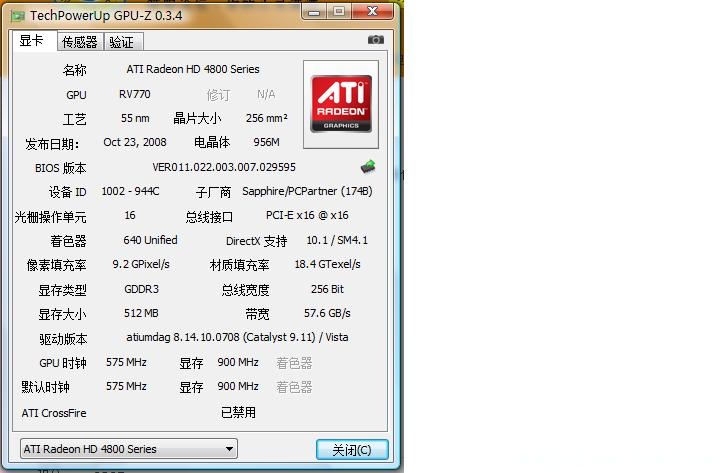
Task: Click the BIOS save chip icon
Action: point(368,167)
